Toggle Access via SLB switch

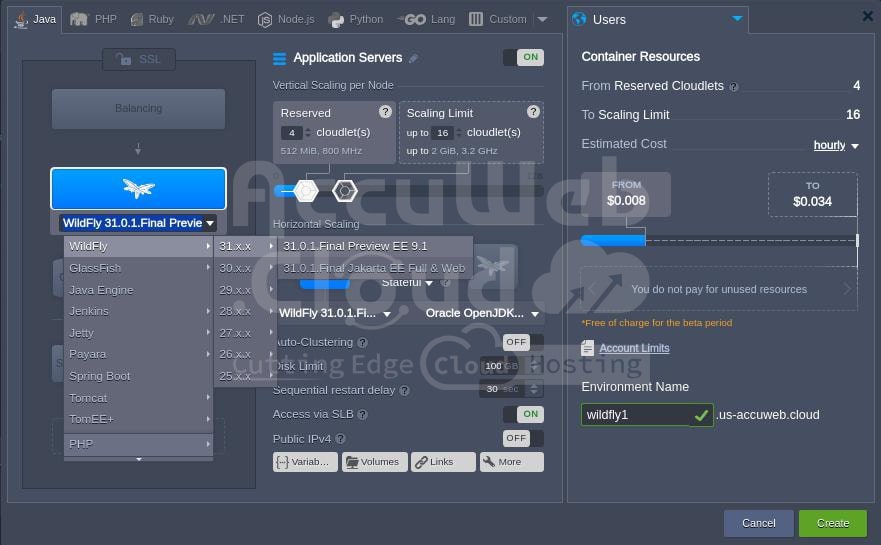pos(524,415)
